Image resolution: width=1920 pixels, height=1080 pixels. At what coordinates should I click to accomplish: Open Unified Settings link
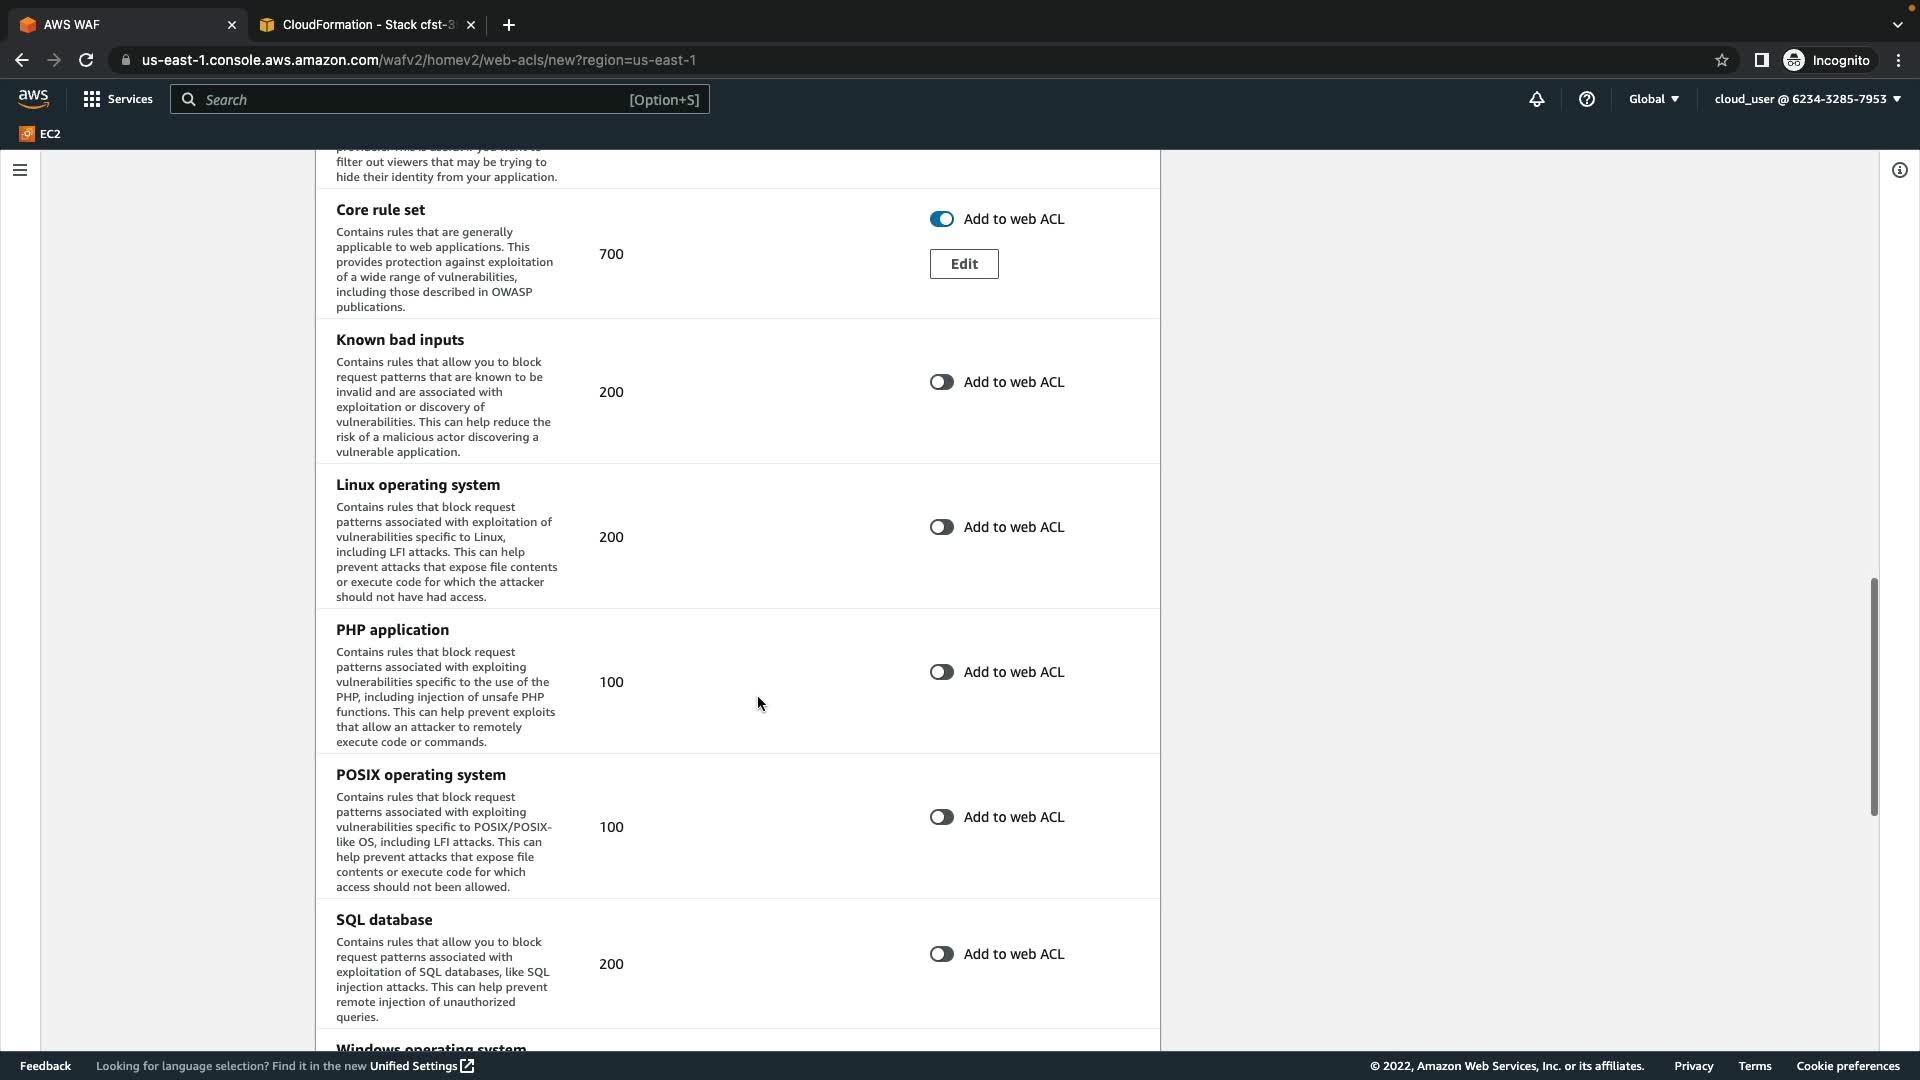pyautogui.click(x=421, y=1066)
